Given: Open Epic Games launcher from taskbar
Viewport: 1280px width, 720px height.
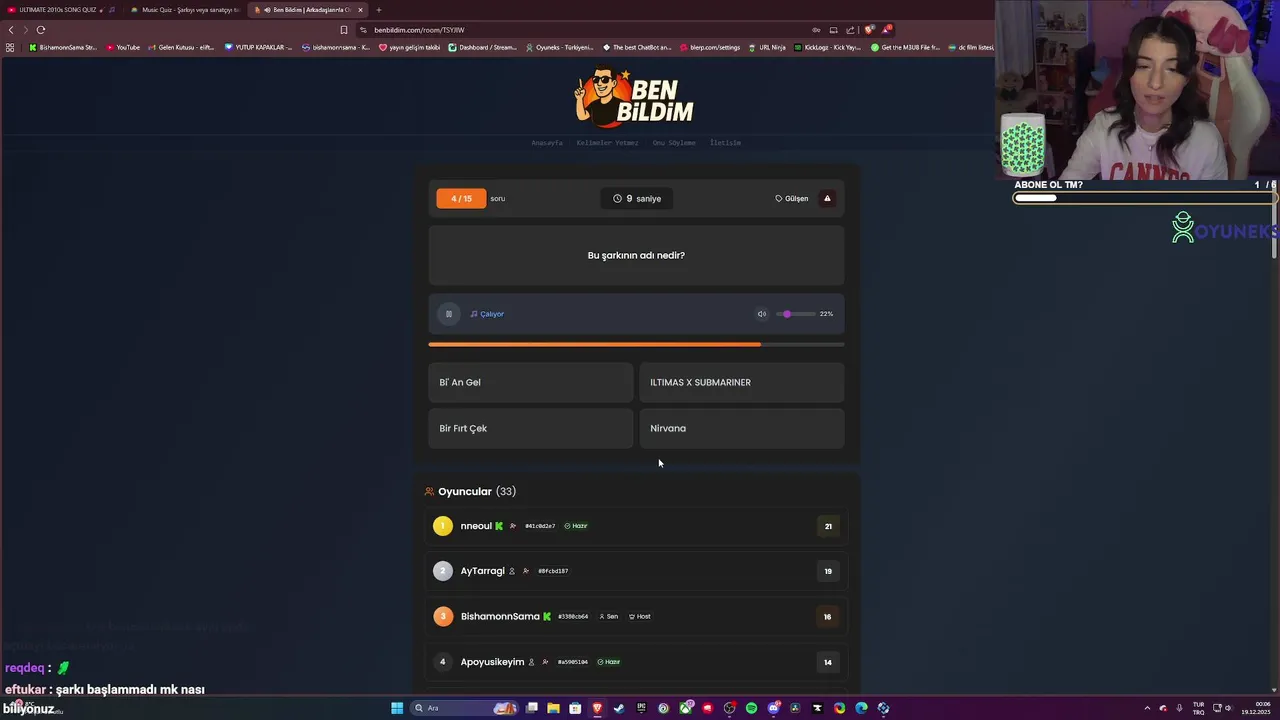Looking at the screenshot, I should (641, 708).
